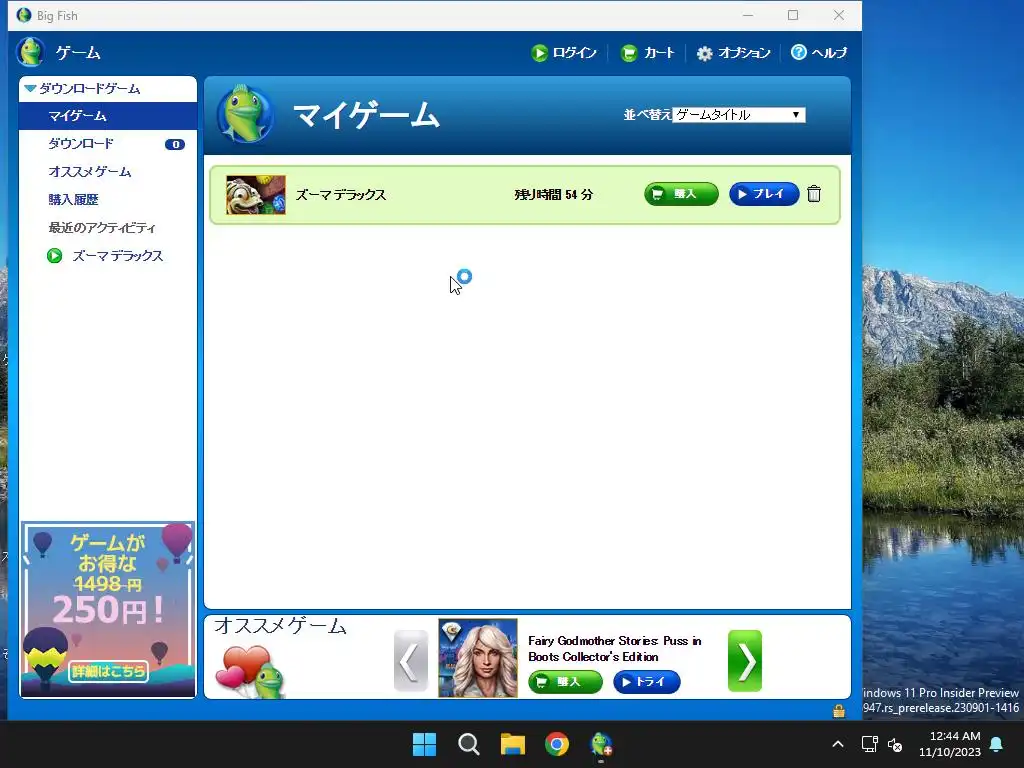The image size is (1024, 768).
Task: Click the Big Fish logo beside ゲーム
Action: pos(30,52)
